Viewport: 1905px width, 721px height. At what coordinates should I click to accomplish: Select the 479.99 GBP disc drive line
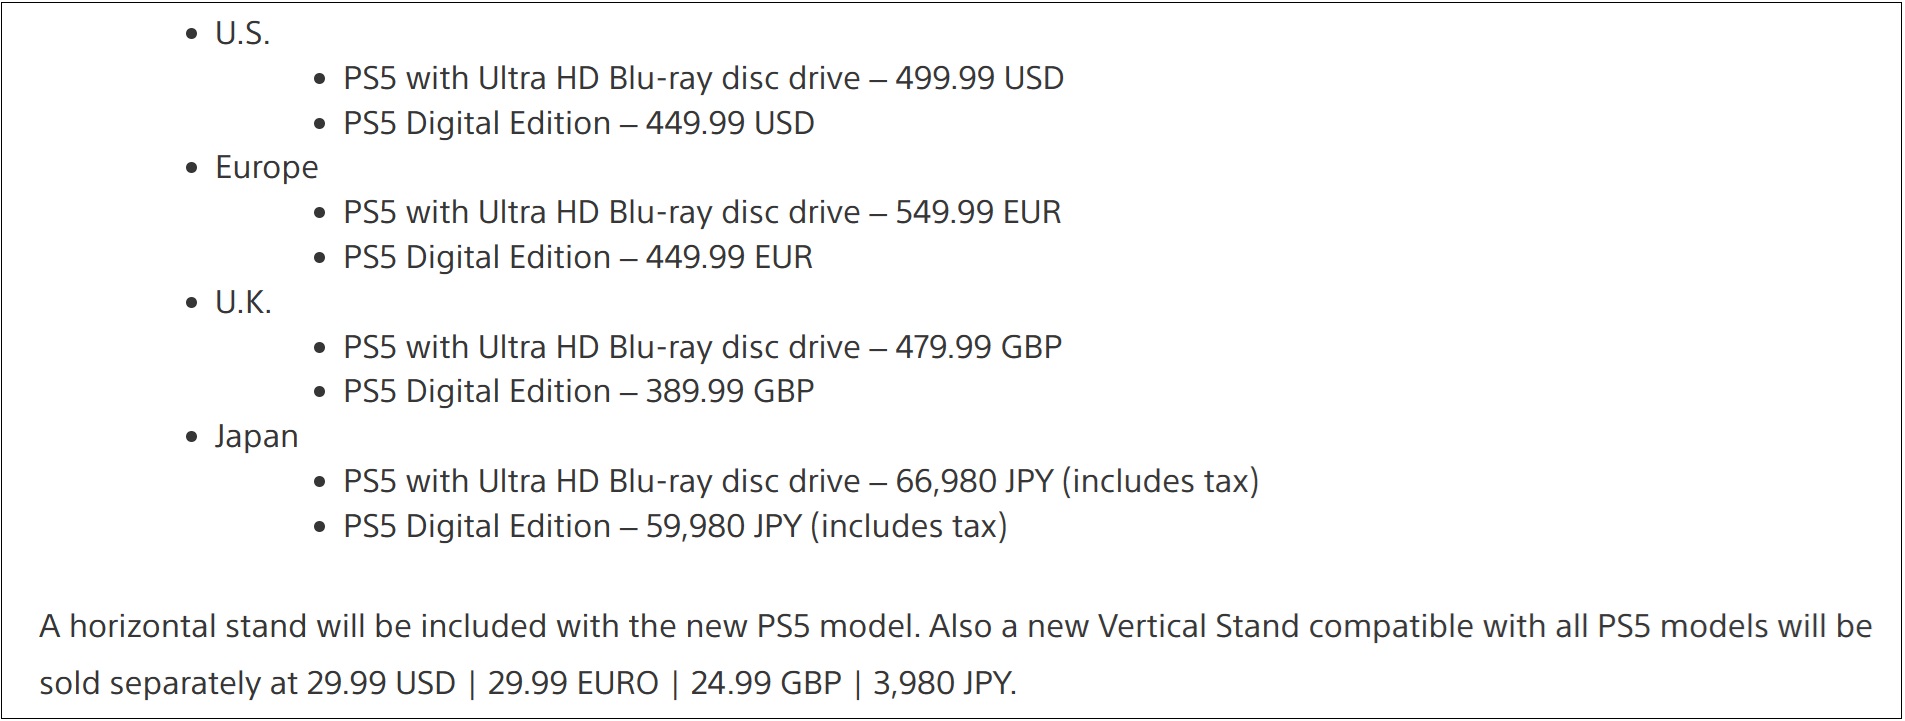pos(702,347)
